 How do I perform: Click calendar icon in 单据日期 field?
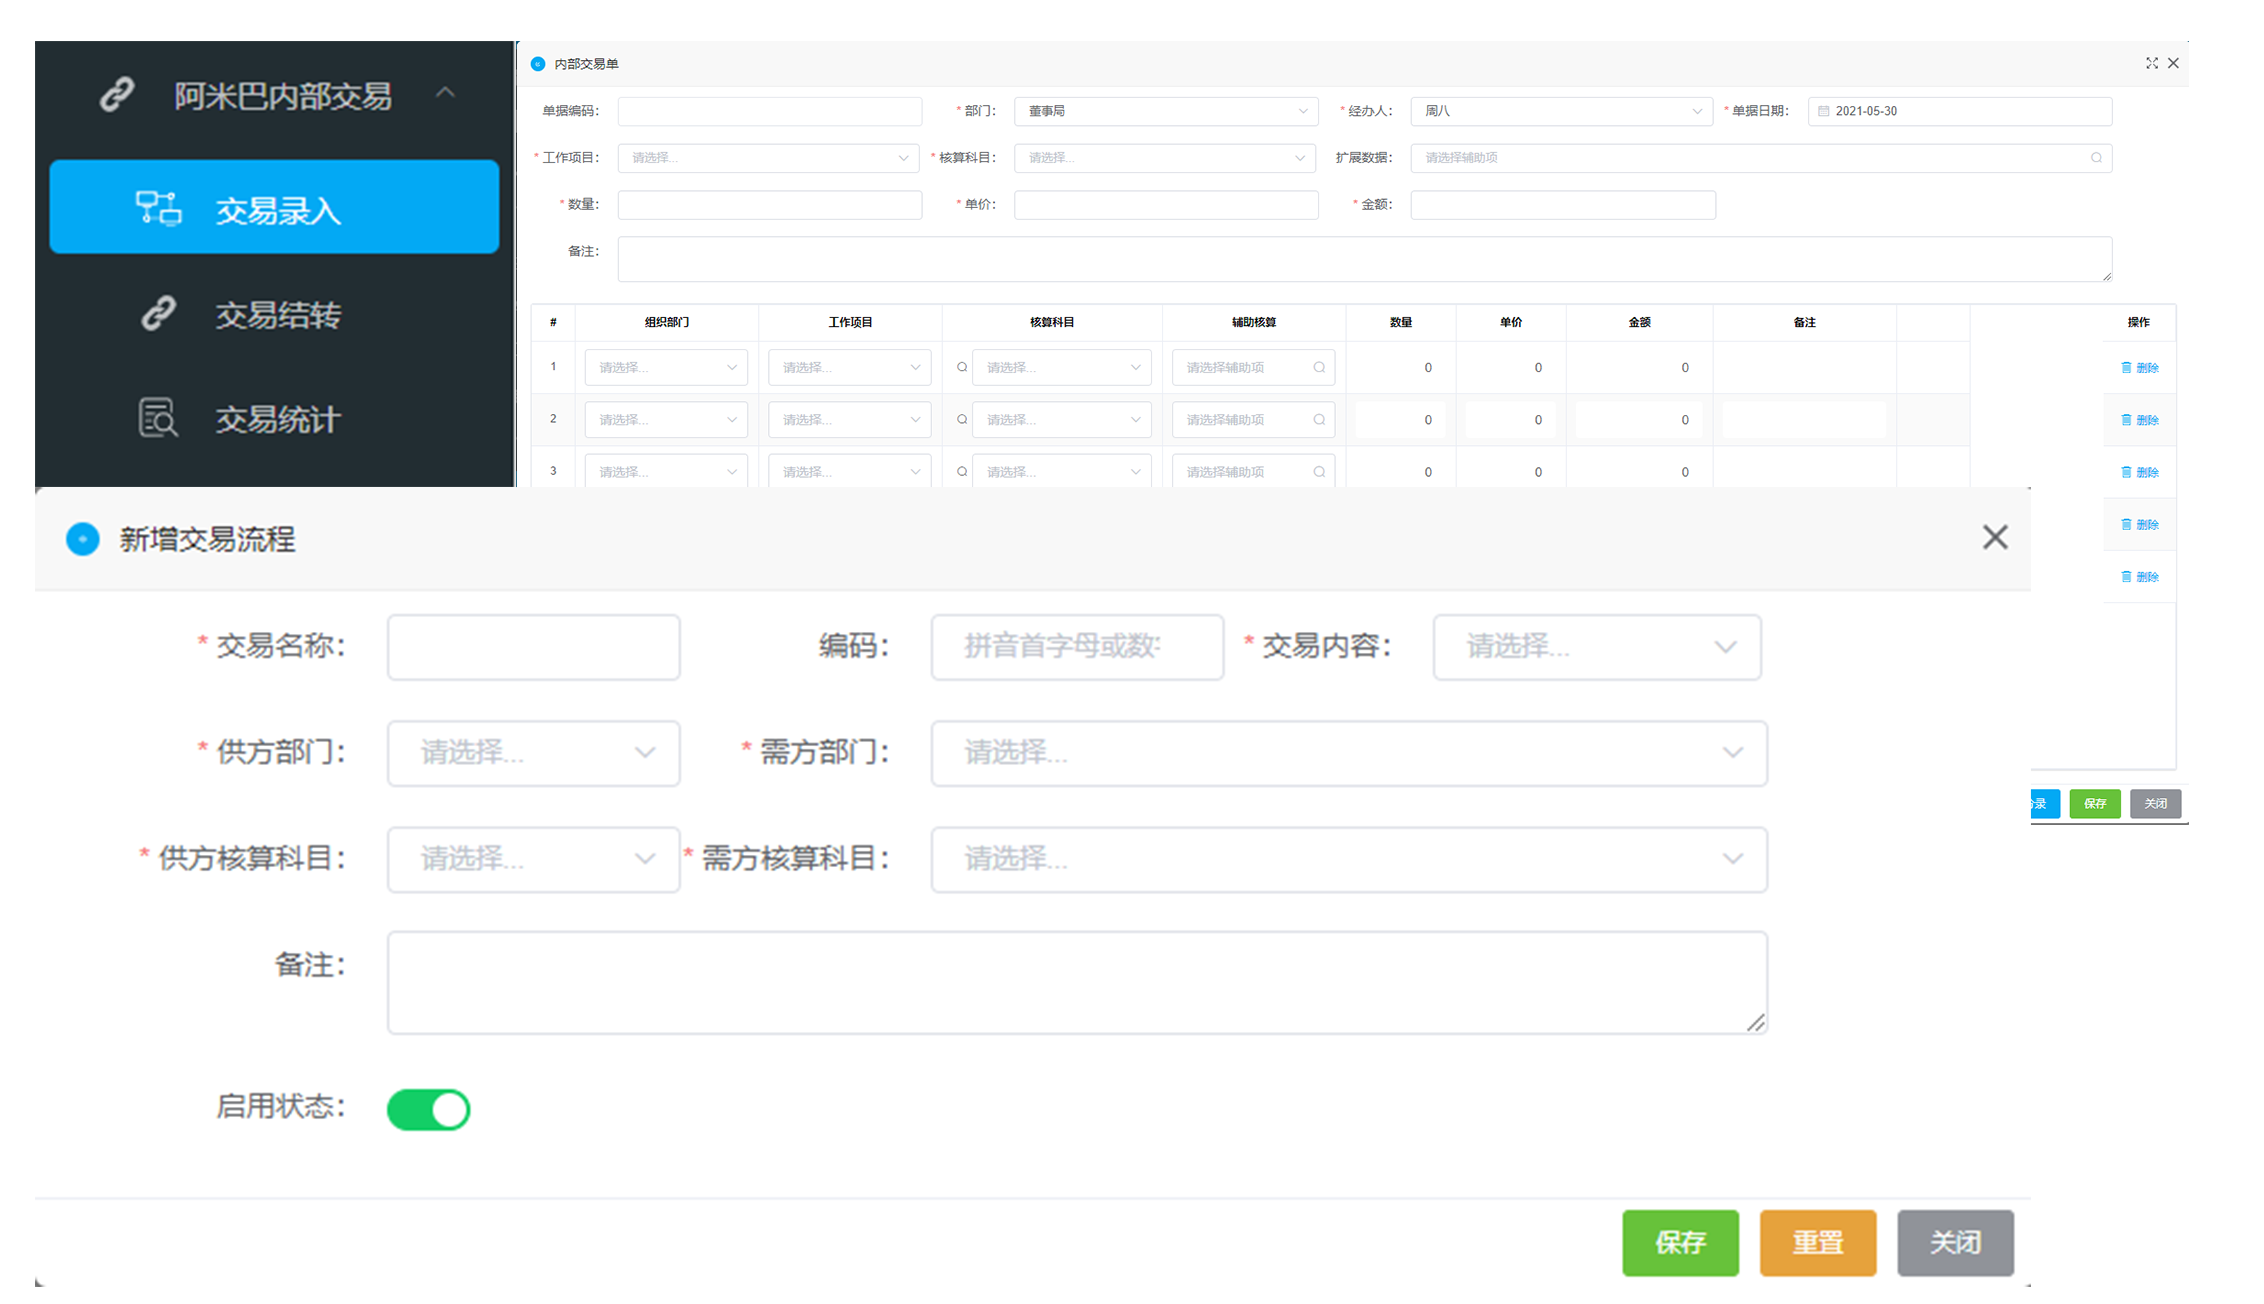(1824, 111)
